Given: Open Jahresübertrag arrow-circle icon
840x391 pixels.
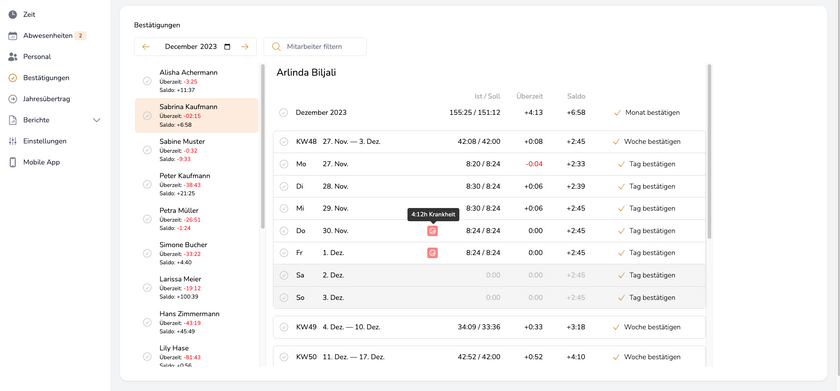Looking at the screenshot, I should coord(13,99).
